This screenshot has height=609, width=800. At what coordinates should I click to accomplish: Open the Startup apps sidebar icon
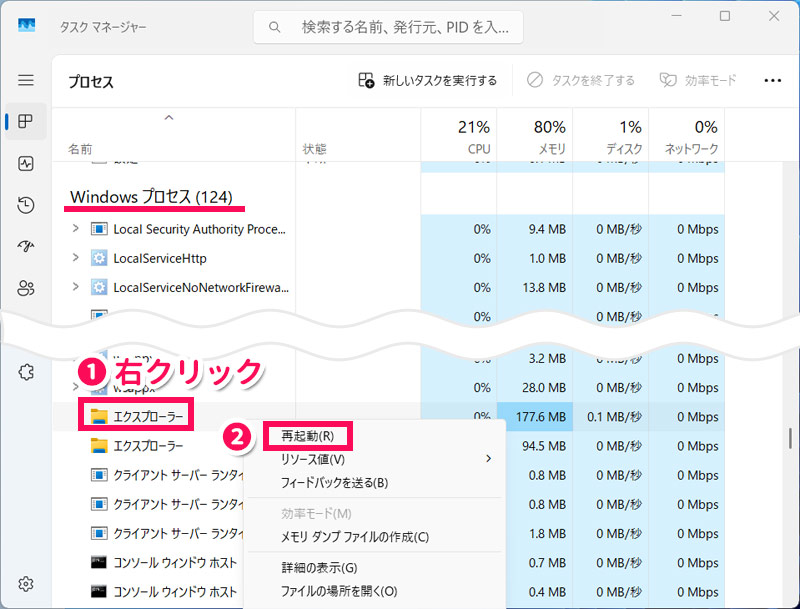26,247
